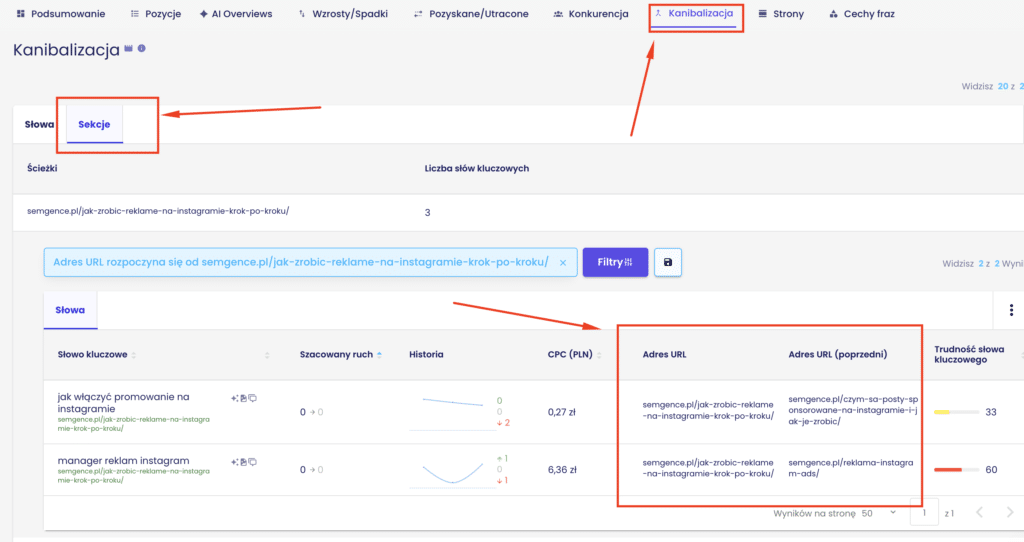Image resolution: width=1024 pixels, height=542 pixels.
Task: Remove the Adres URL filter chip with X
Action: click(563, 263)
